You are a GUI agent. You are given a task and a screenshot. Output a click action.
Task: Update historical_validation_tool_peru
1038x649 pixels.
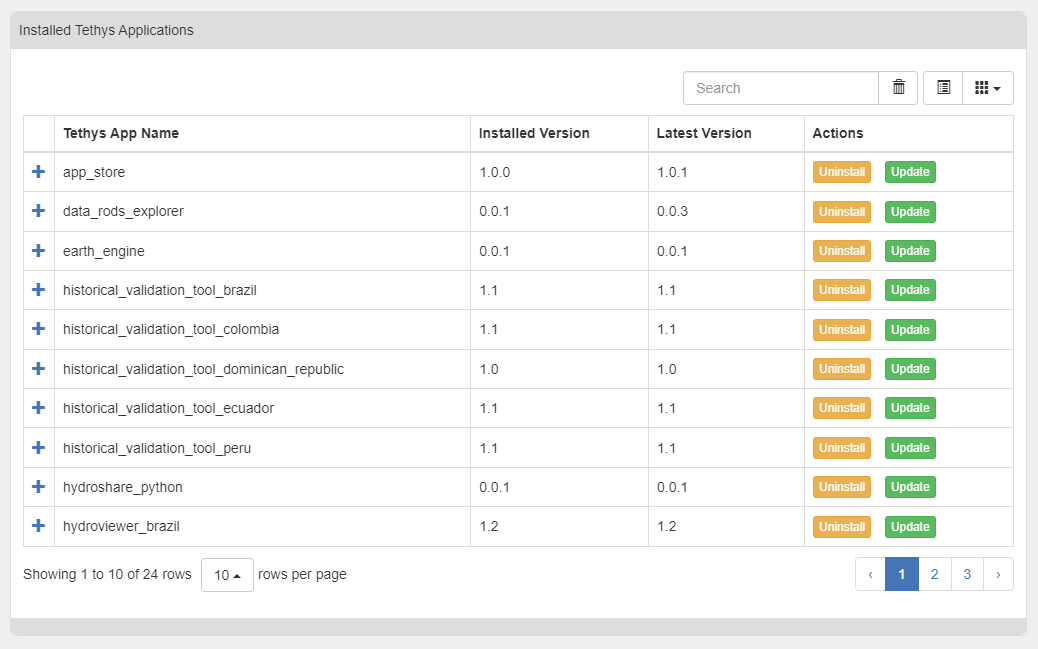coord(910,447)
